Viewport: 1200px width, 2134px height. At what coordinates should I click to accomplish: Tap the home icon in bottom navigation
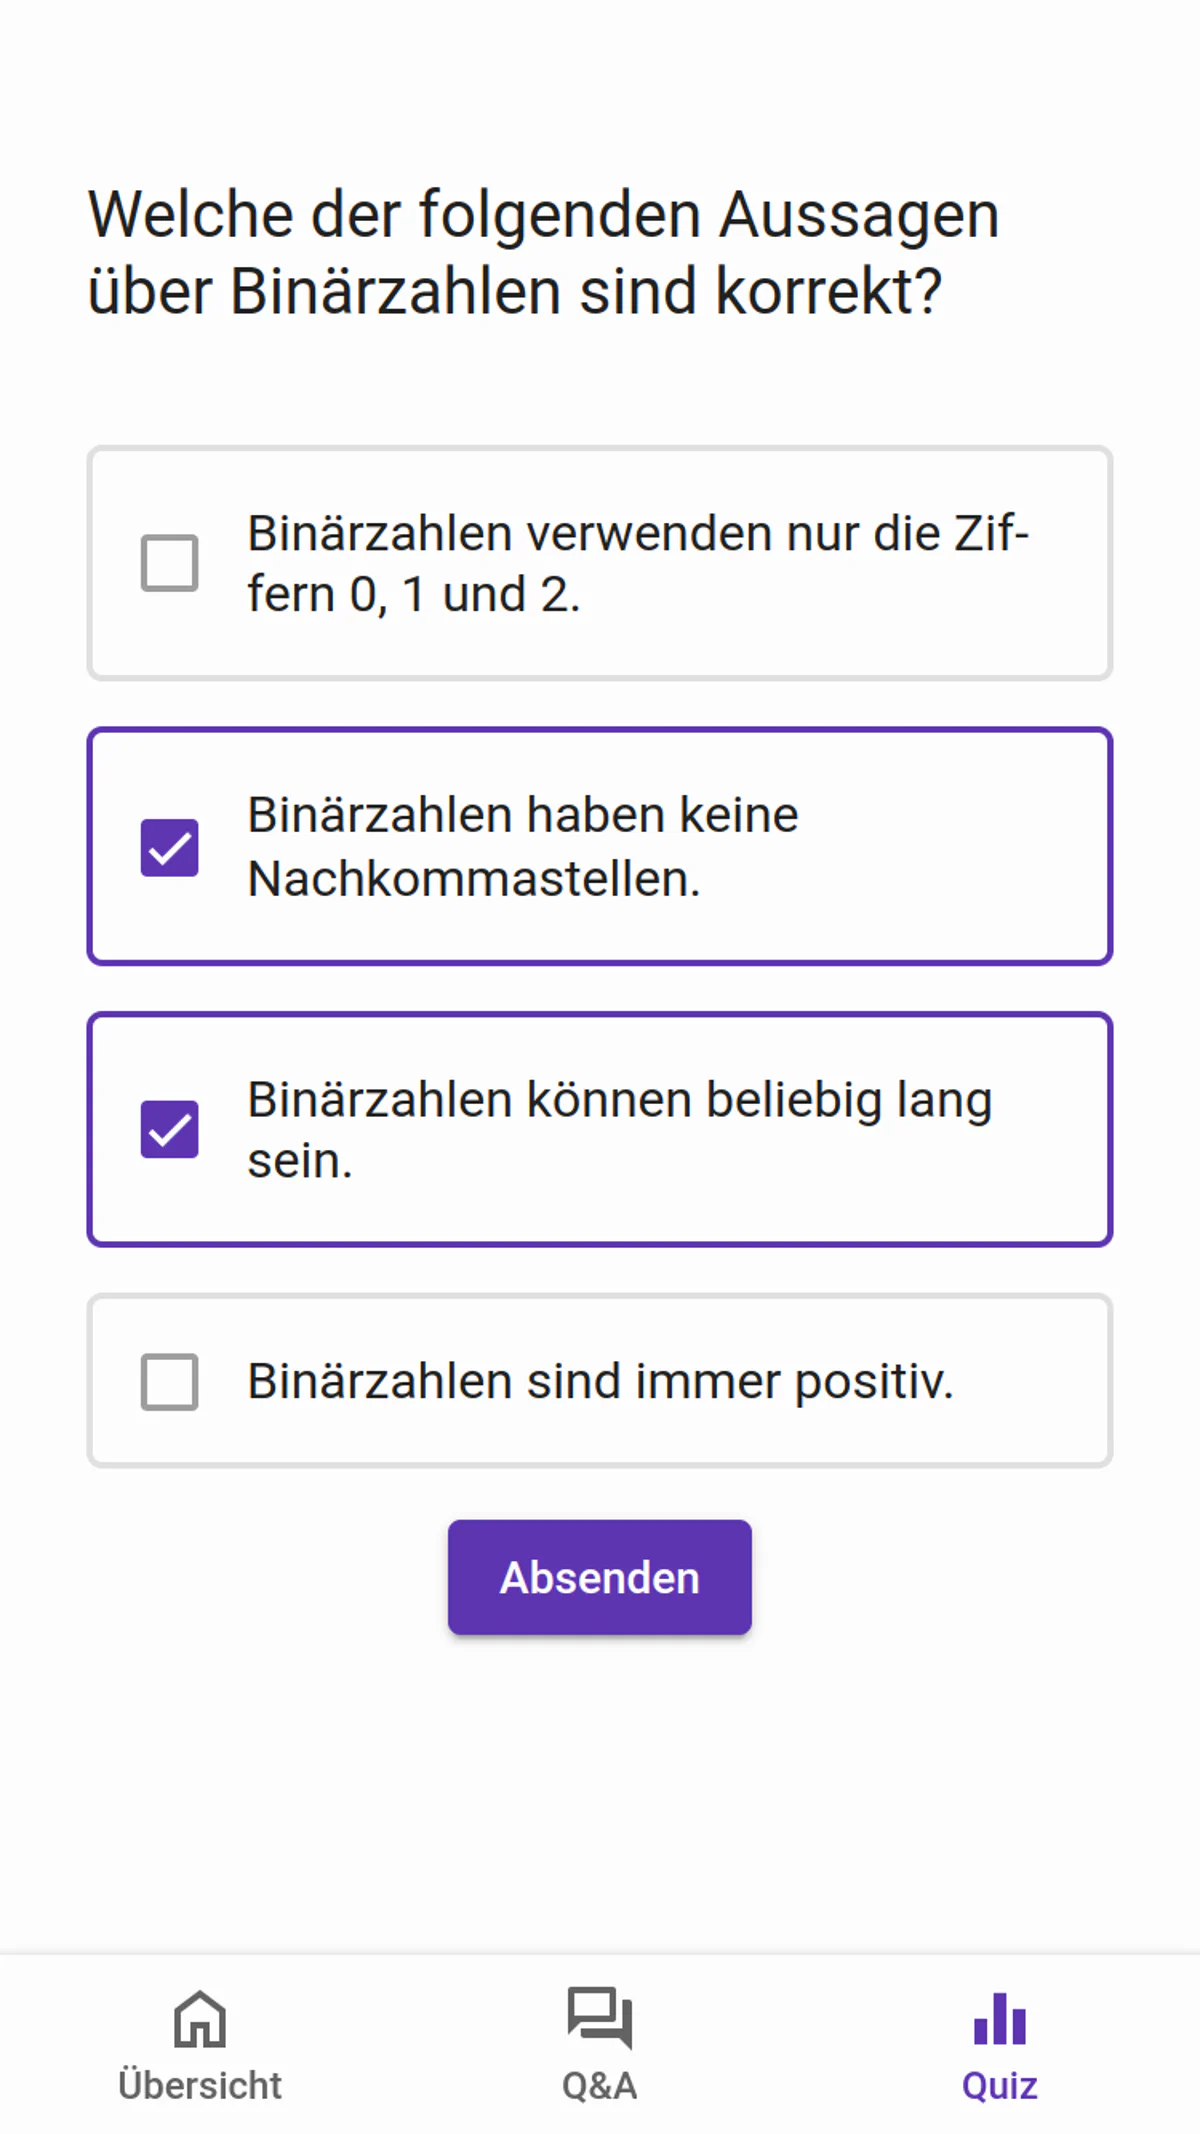200,2018
